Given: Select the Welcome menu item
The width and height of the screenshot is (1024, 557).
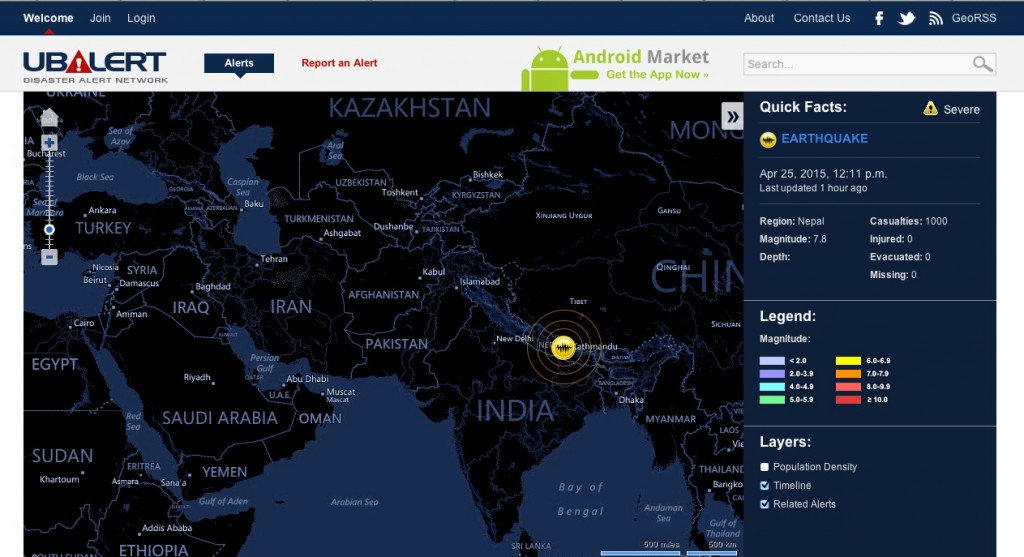Looking at the screenshot, I should [48, 18].
